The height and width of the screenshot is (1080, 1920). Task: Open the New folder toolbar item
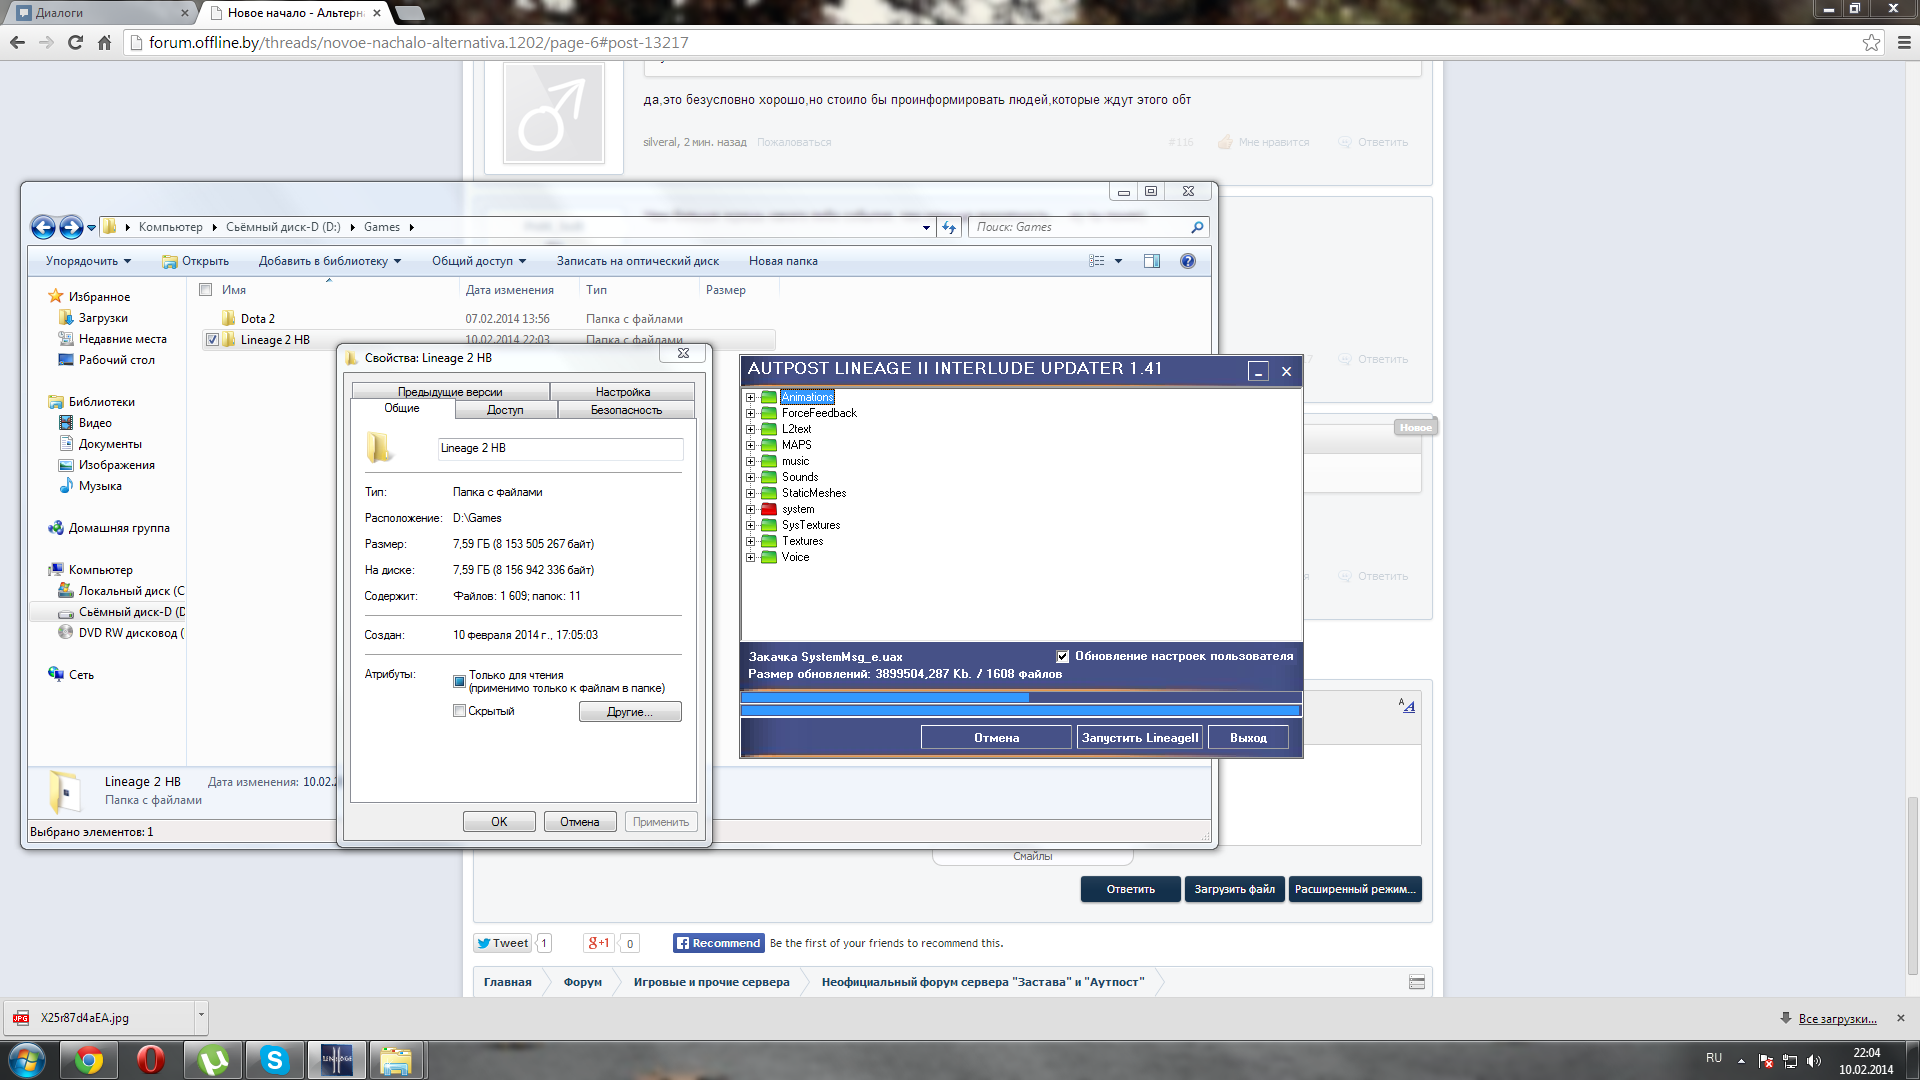point(783,261)
